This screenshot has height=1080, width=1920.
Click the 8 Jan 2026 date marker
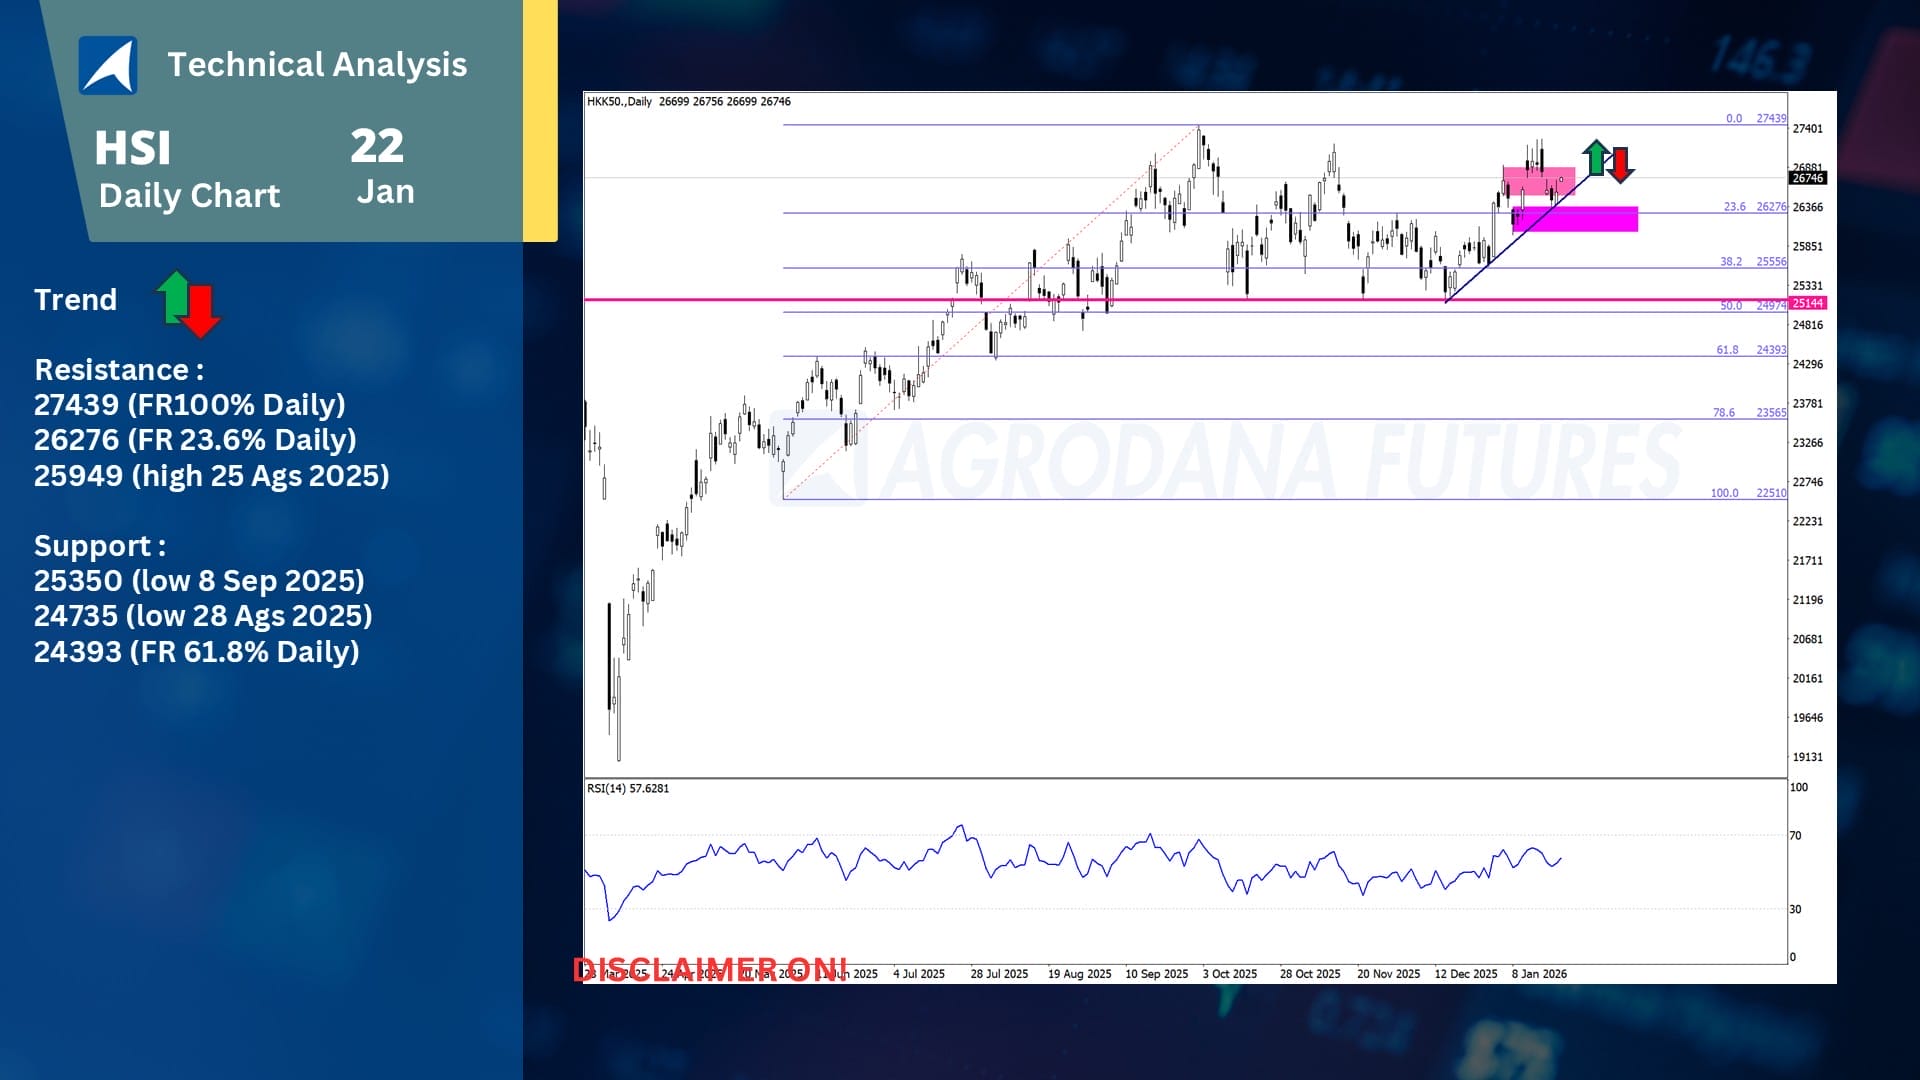click(x=1539, y=973)
